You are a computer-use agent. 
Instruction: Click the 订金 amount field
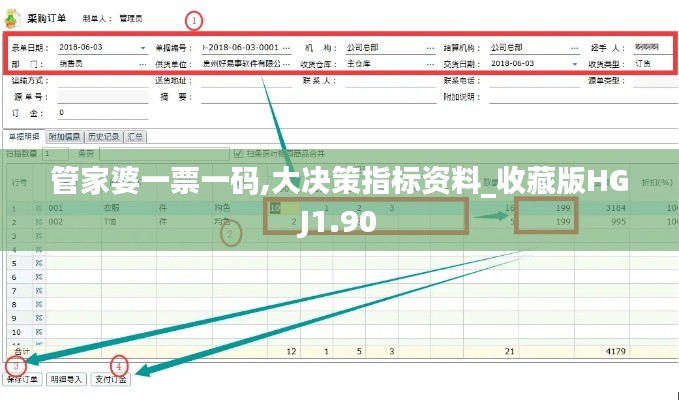coord(103,113)
